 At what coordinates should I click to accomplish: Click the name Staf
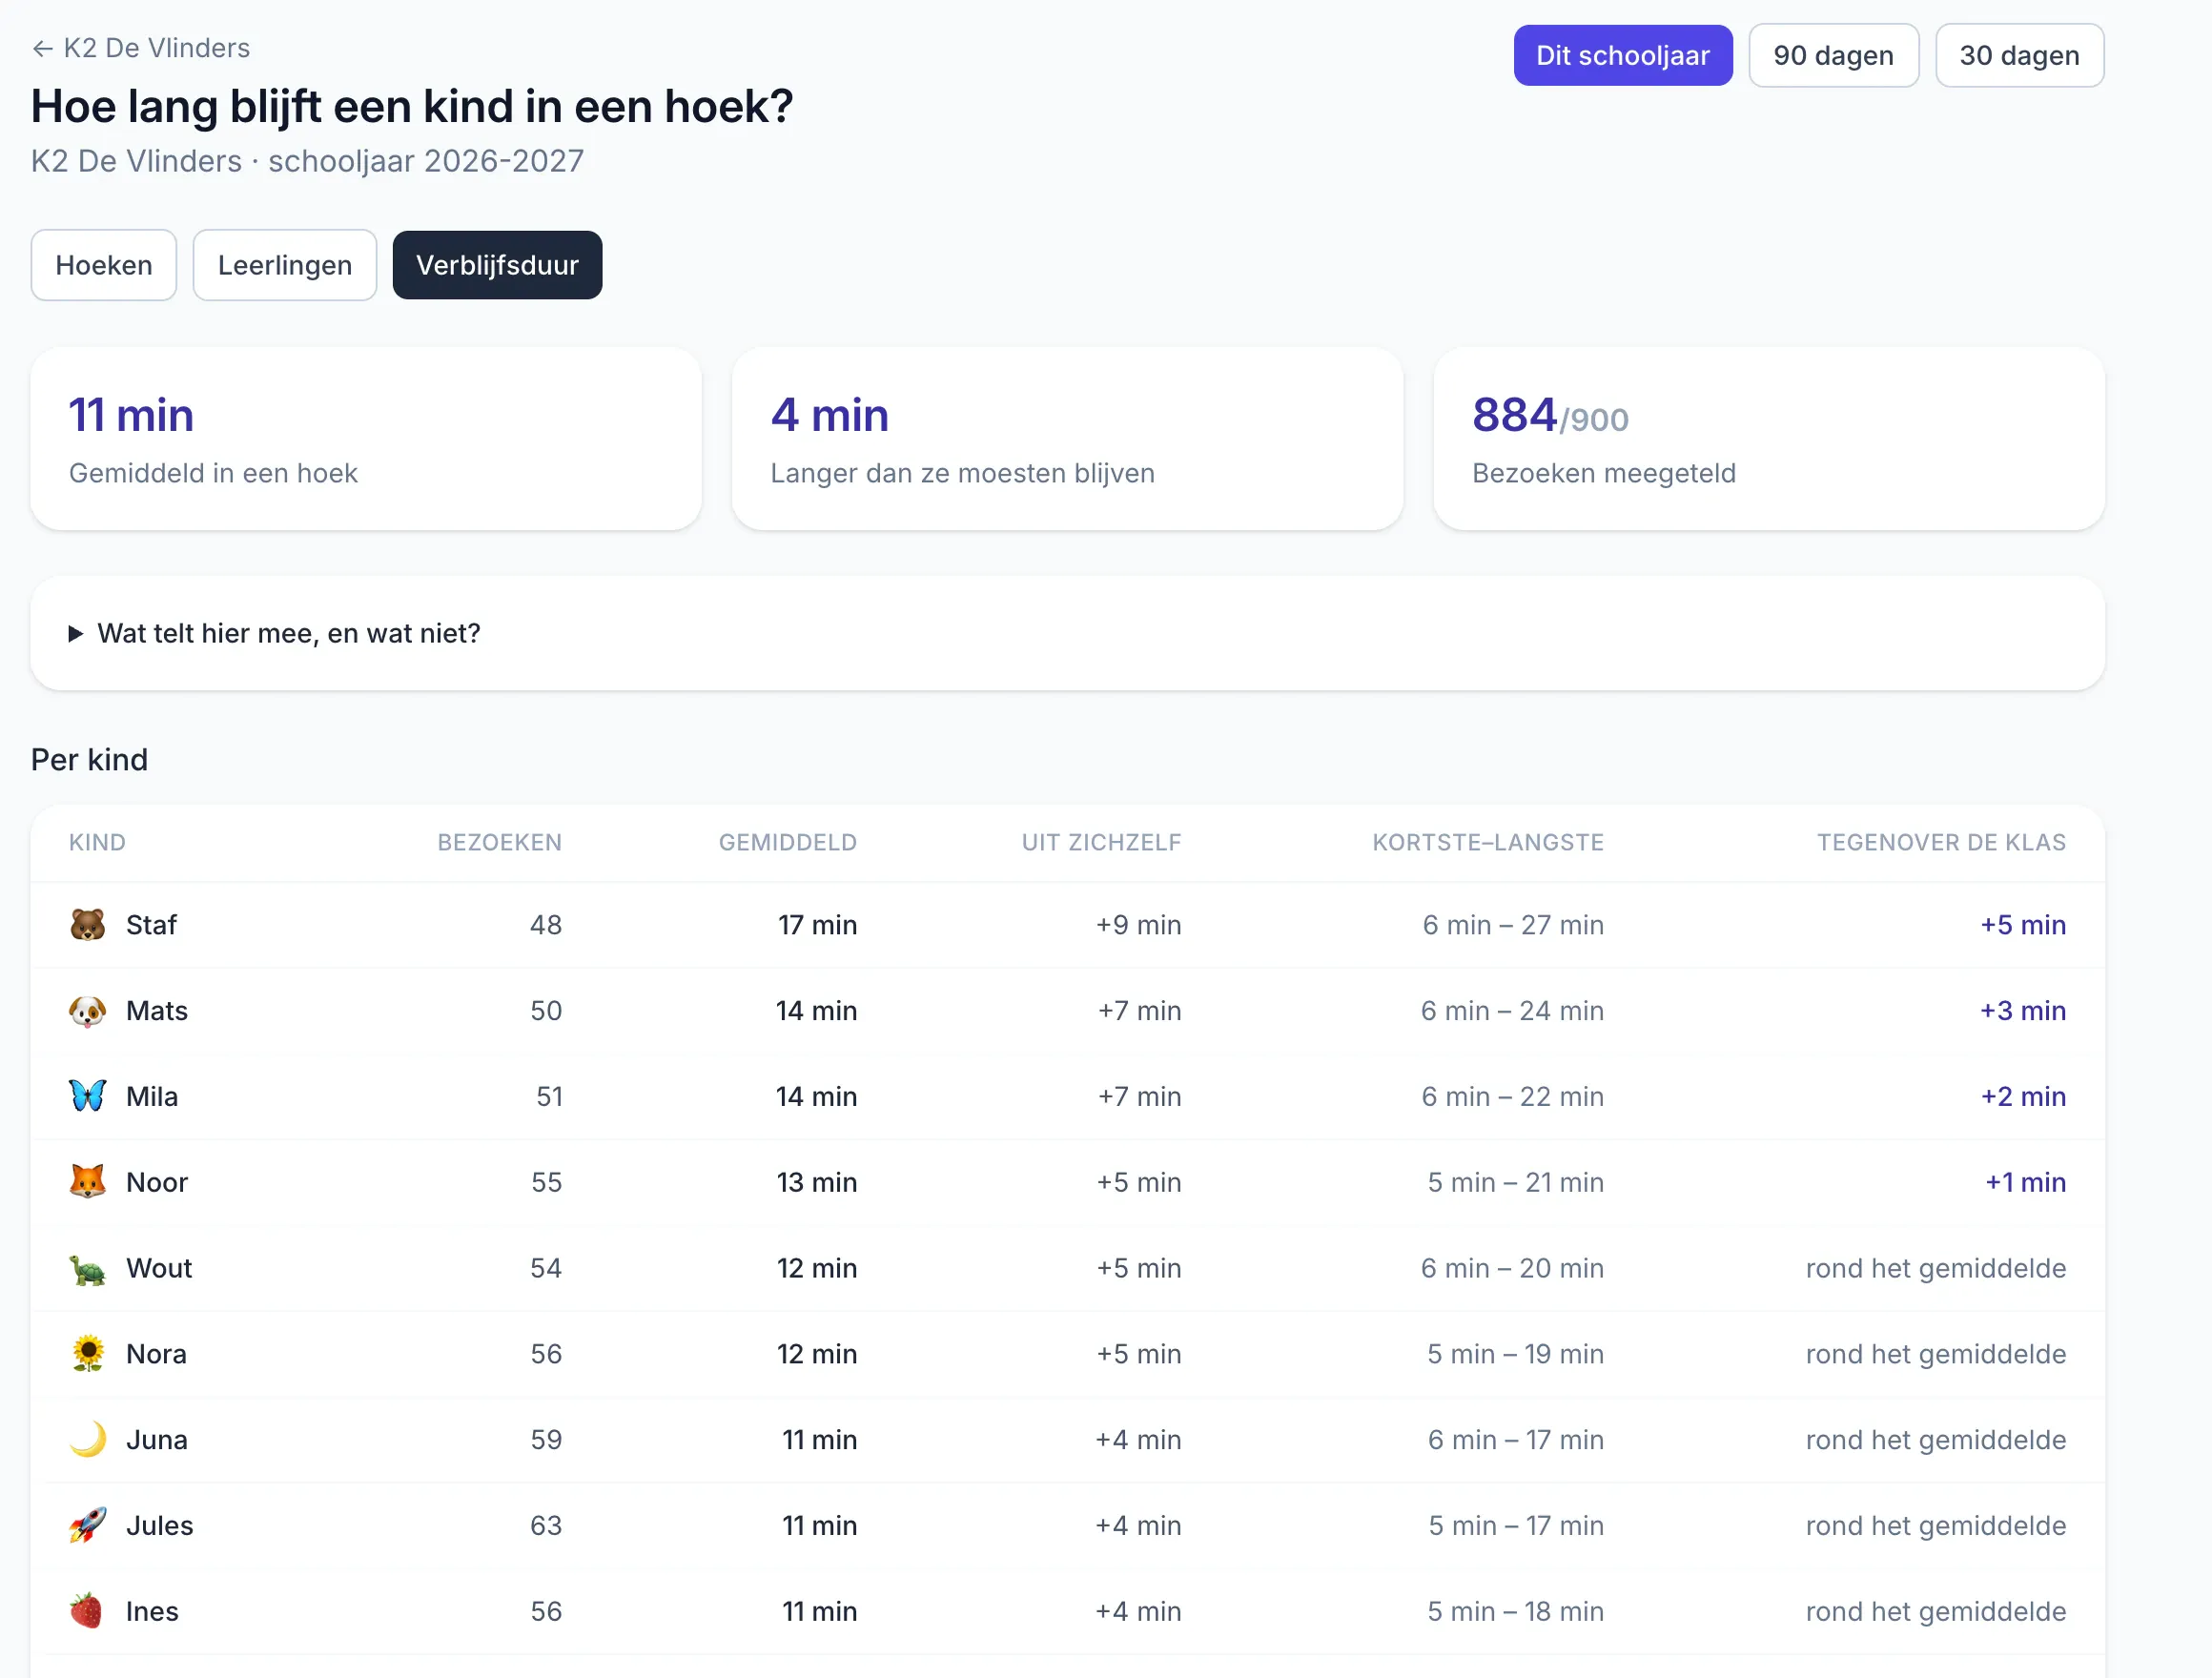(x=151, y=925)
